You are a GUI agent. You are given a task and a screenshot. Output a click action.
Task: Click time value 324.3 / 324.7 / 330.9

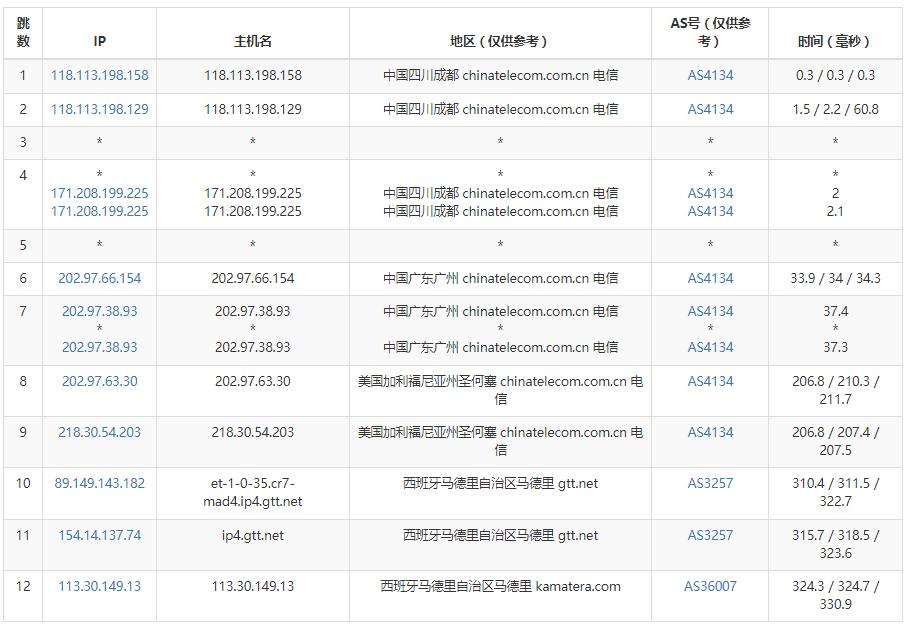point(835,595)
